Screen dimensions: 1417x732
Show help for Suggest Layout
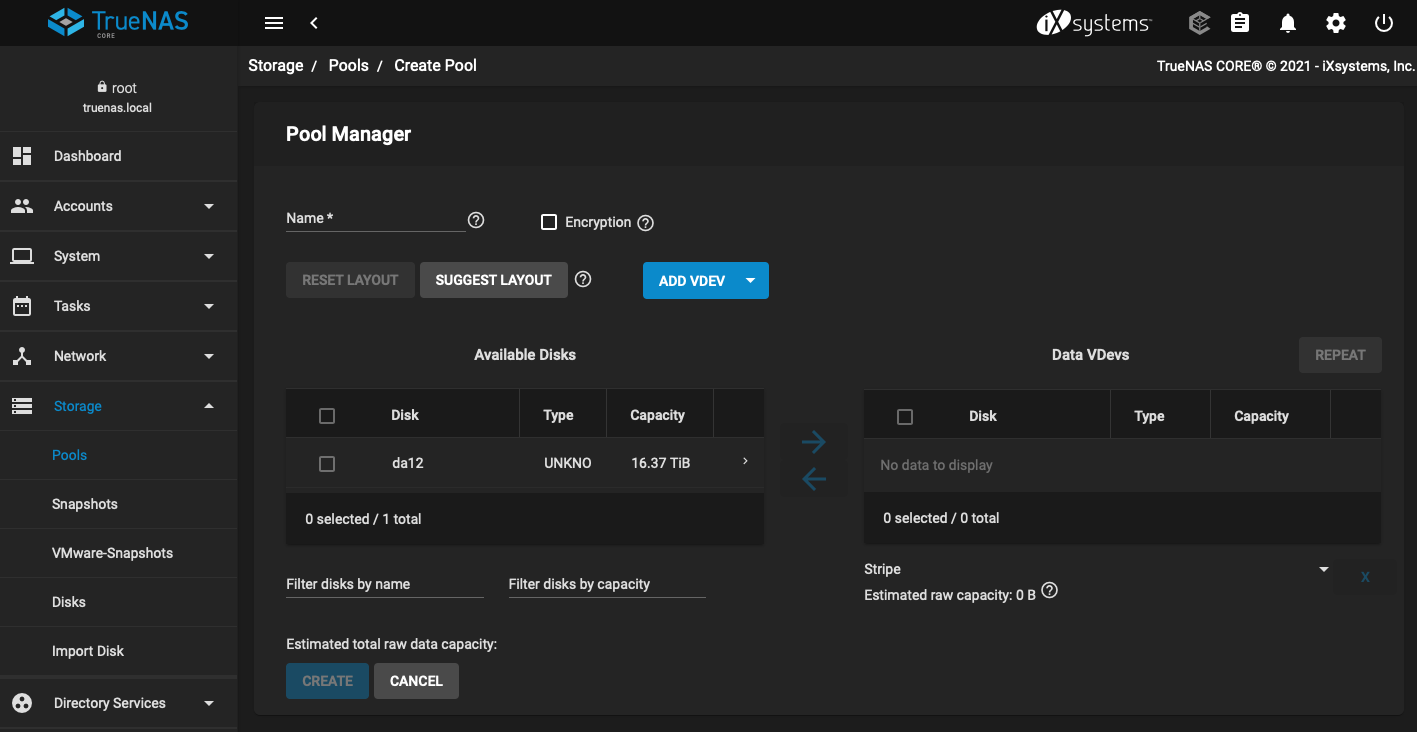[583, 280]
